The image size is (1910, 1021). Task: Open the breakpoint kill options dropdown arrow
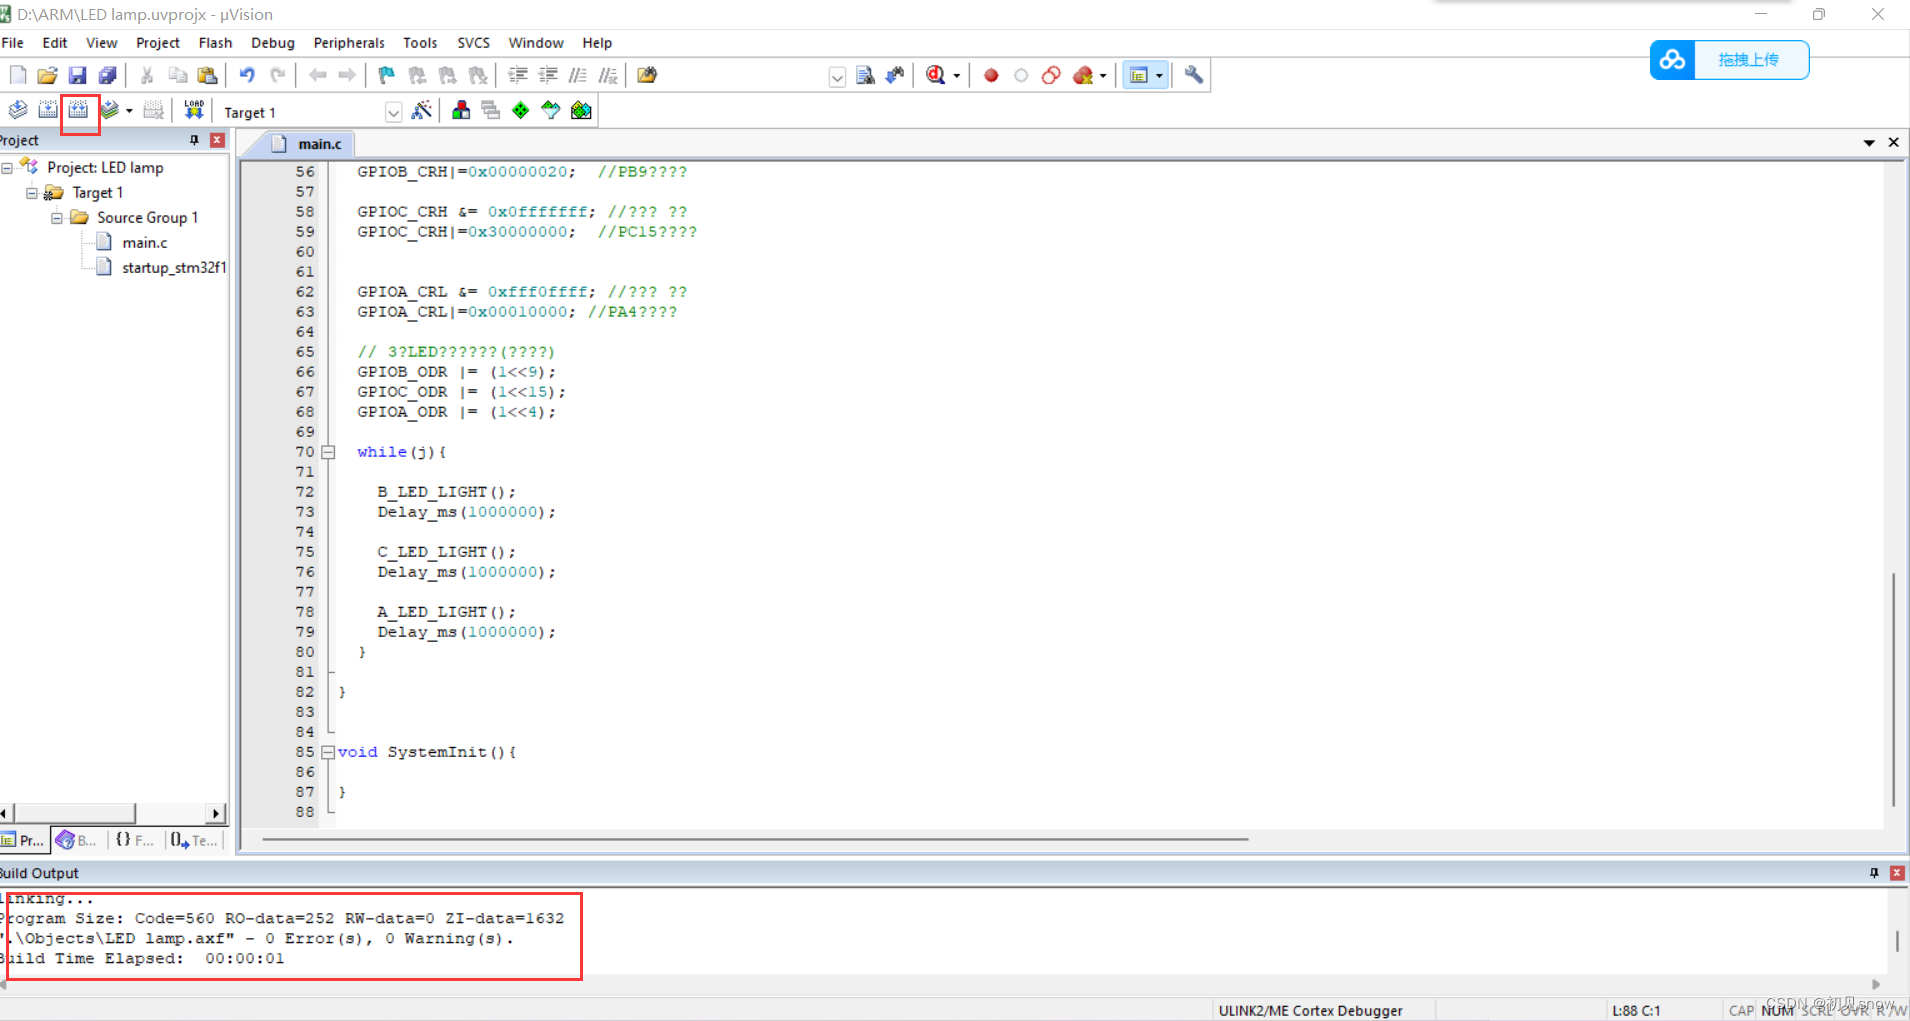tap(1103, 76)
